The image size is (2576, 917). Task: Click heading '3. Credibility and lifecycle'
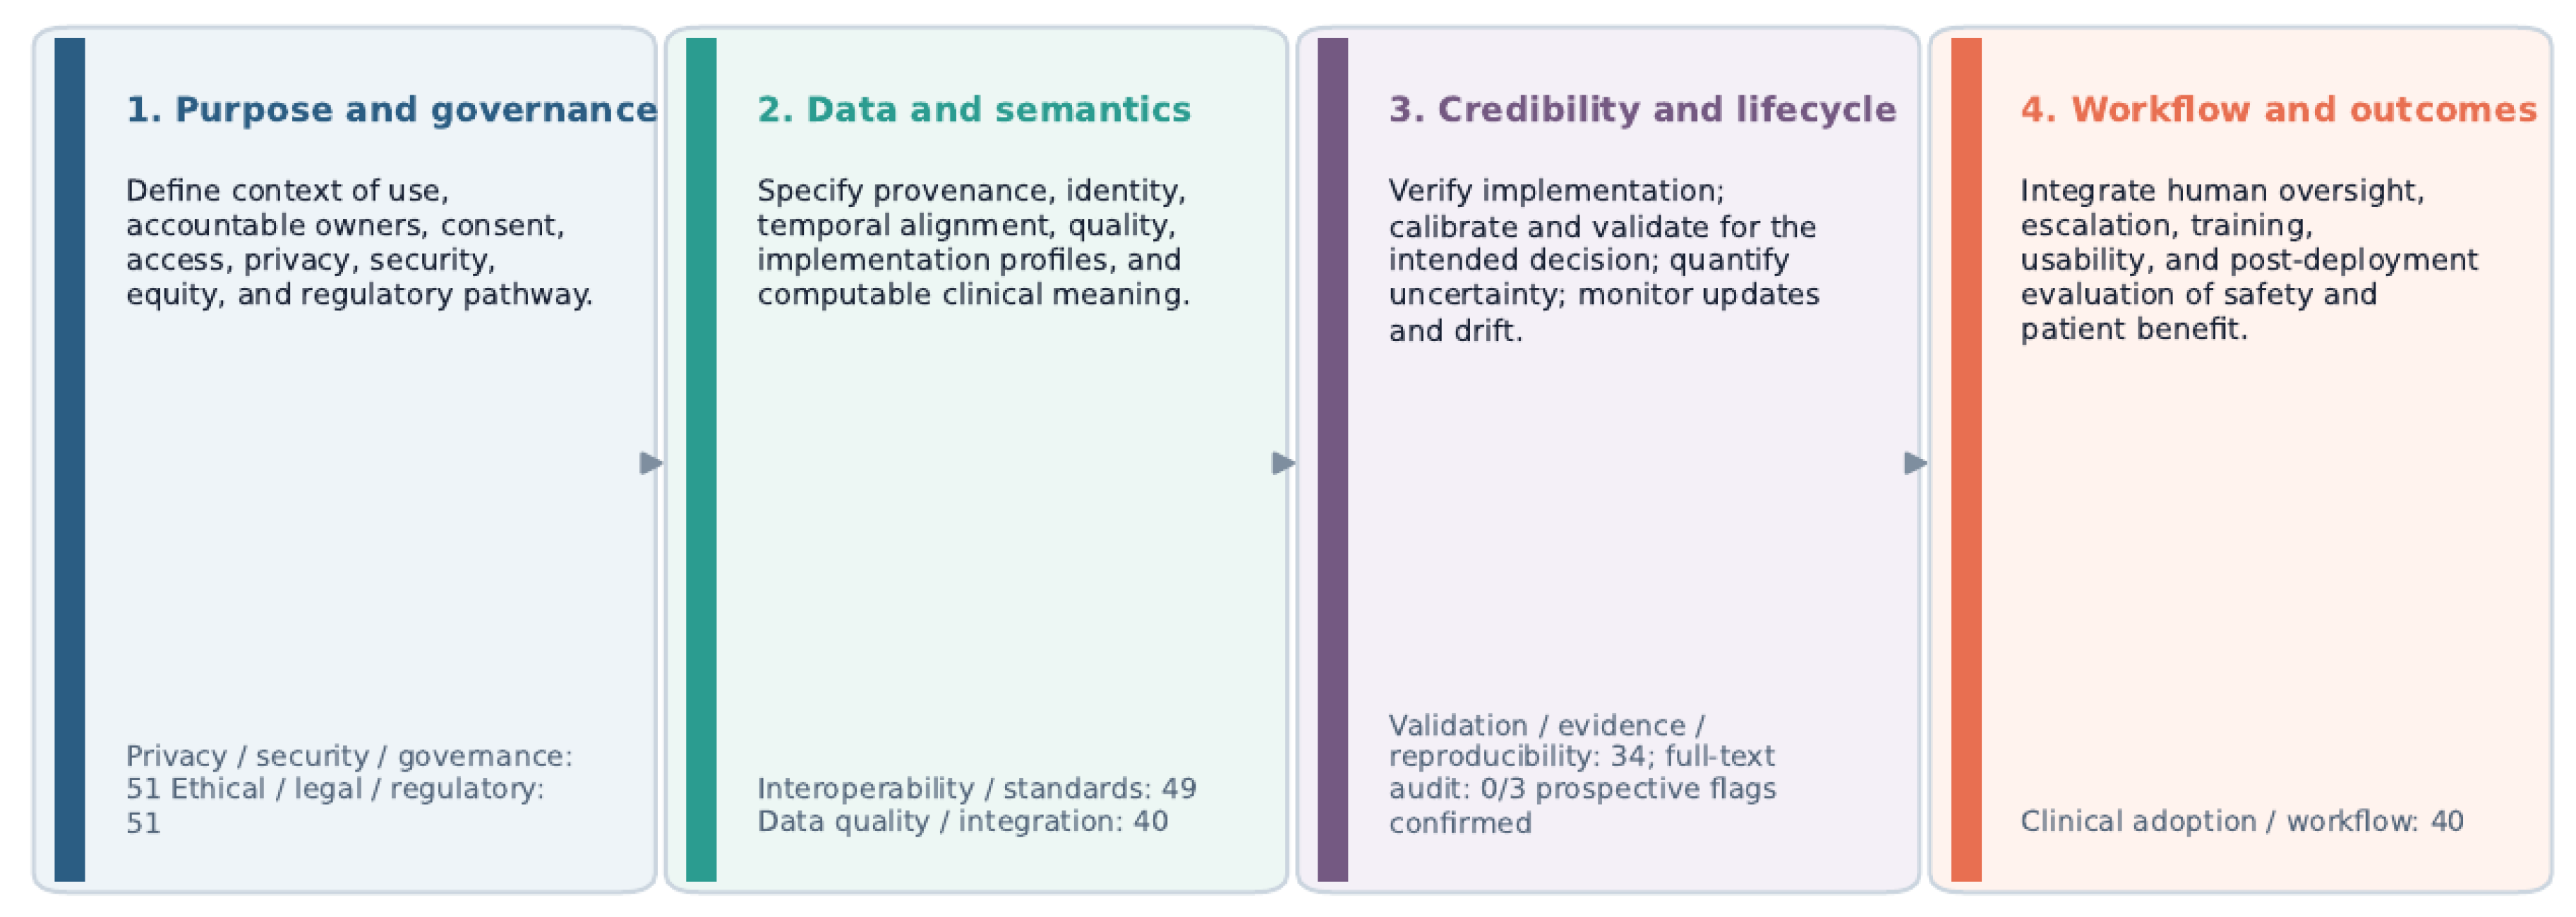pos(1642,109)
